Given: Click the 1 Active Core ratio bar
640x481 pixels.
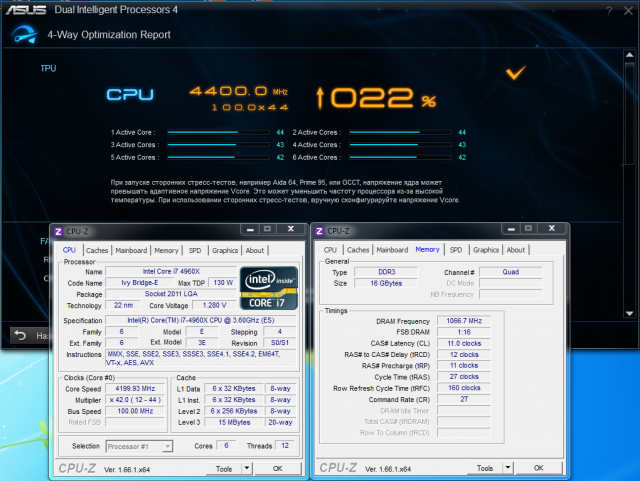Looking at the screenshot, I should click(x=218, y=132).
